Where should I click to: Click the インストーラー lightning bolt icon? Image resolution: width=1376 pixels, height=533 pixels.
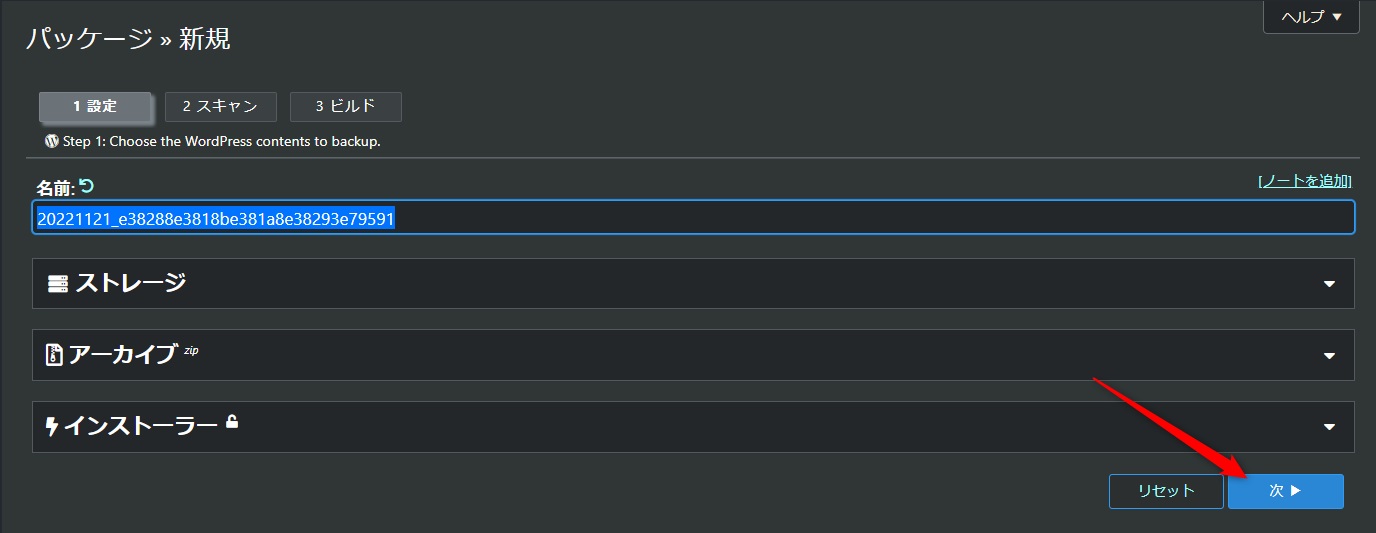click(x=52, y=427)
